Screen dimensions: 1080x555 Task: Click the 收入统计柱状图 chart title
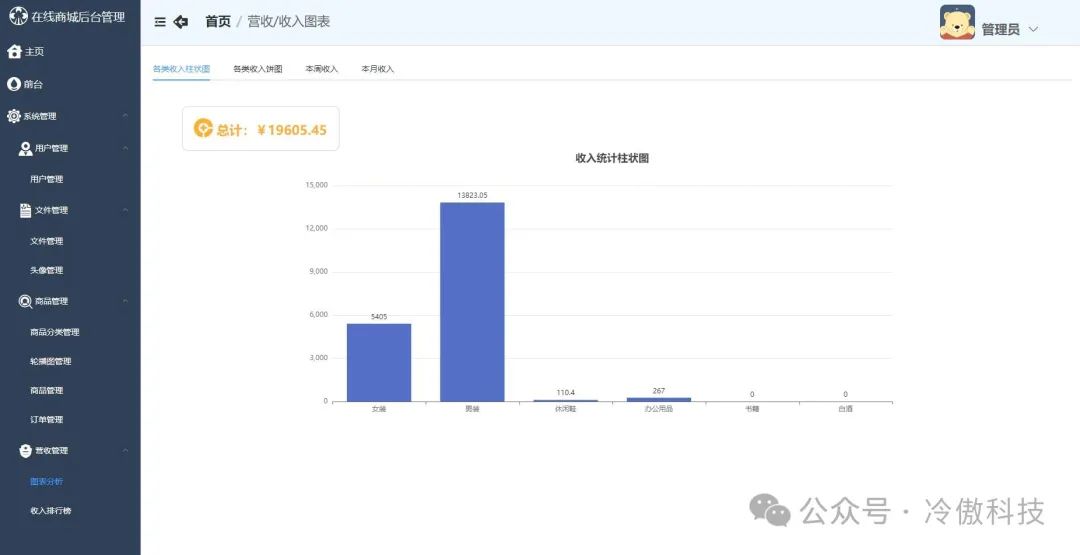(x=612, y=158)
